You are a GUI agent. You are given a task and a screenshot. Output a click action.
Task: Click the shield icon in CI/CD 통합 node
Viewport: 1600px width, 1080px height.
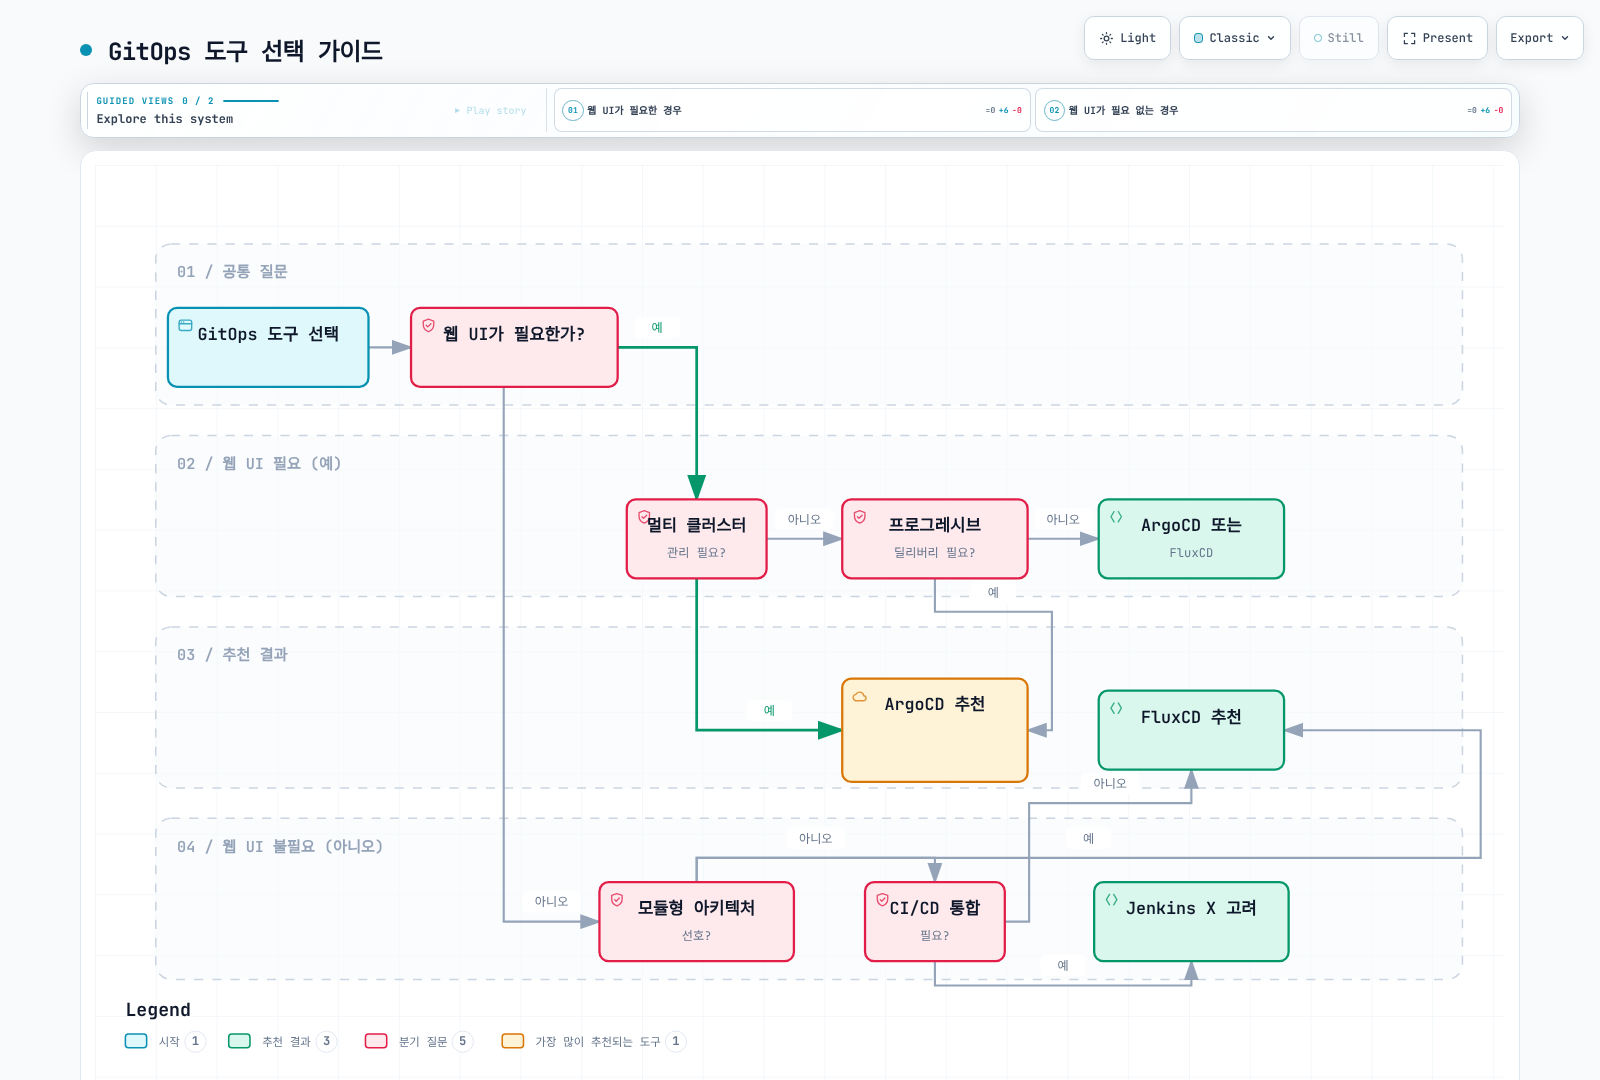(882, 899)
